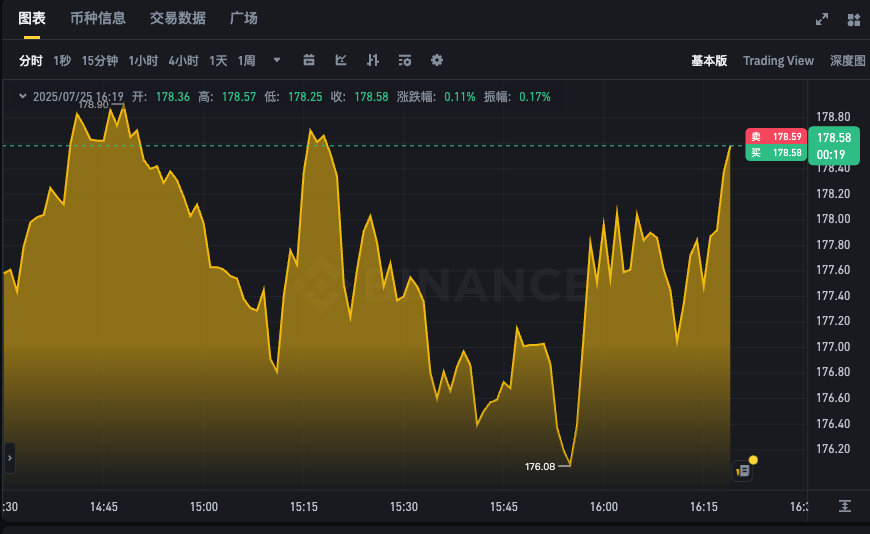The image size is (870, 534).
Task: Click the chart display options icon
Action: click(x=405, y=60)
